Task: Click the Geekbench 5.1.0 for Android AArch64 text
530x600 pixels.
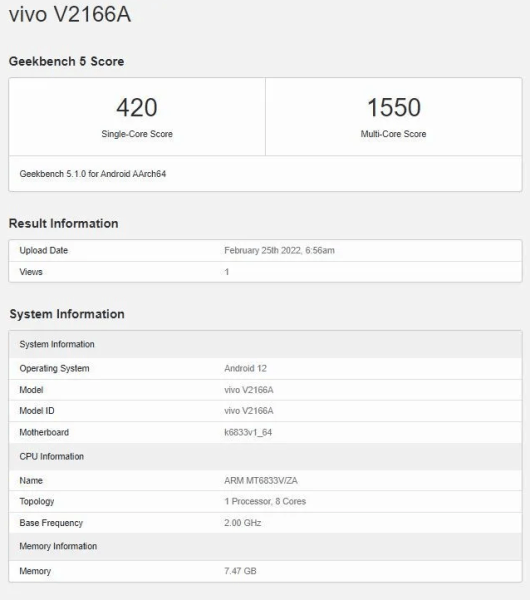Action: (93, 174)
